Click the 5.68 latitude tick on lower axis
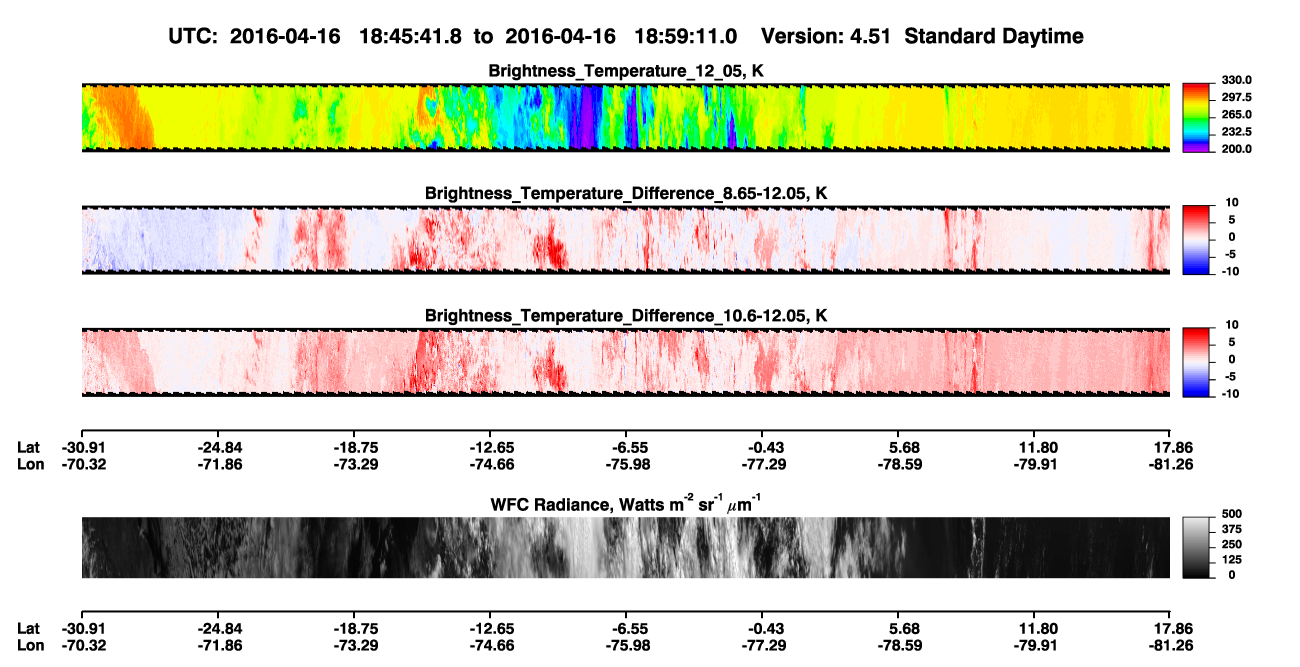The height and width of the screenshot is (667, 1300). 898,630
